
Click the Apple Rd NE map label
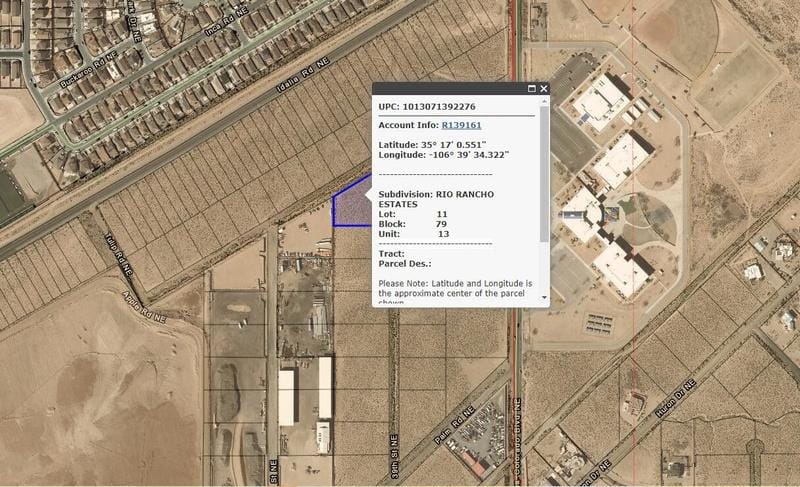[144, 307]
